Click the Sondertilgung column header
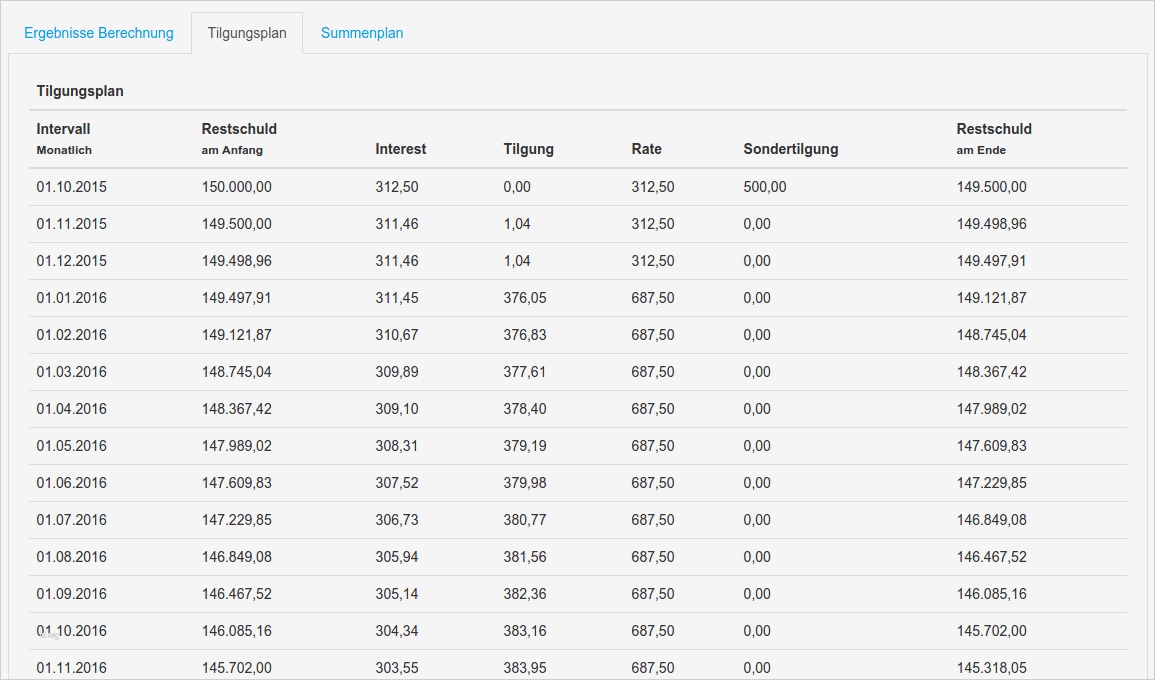This screenshot has width=1155, height=680. coord(790,149)
